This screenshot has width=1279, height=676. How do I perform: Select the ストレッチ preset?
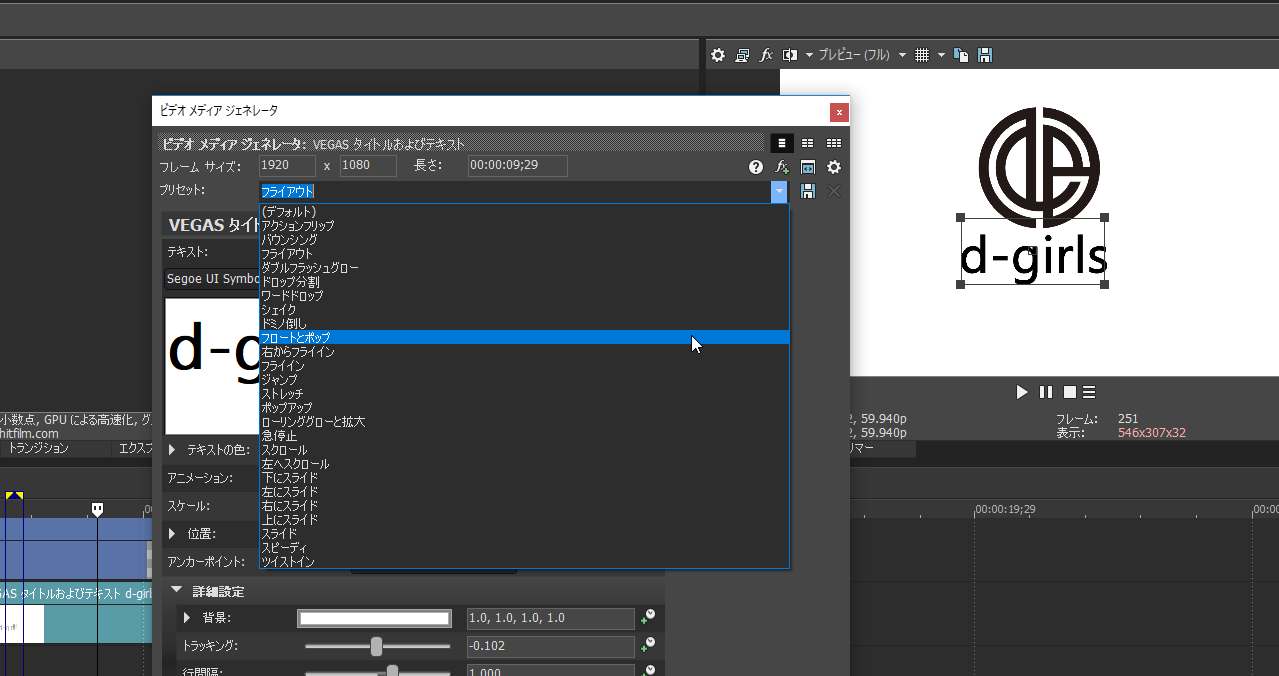(524, 394)
